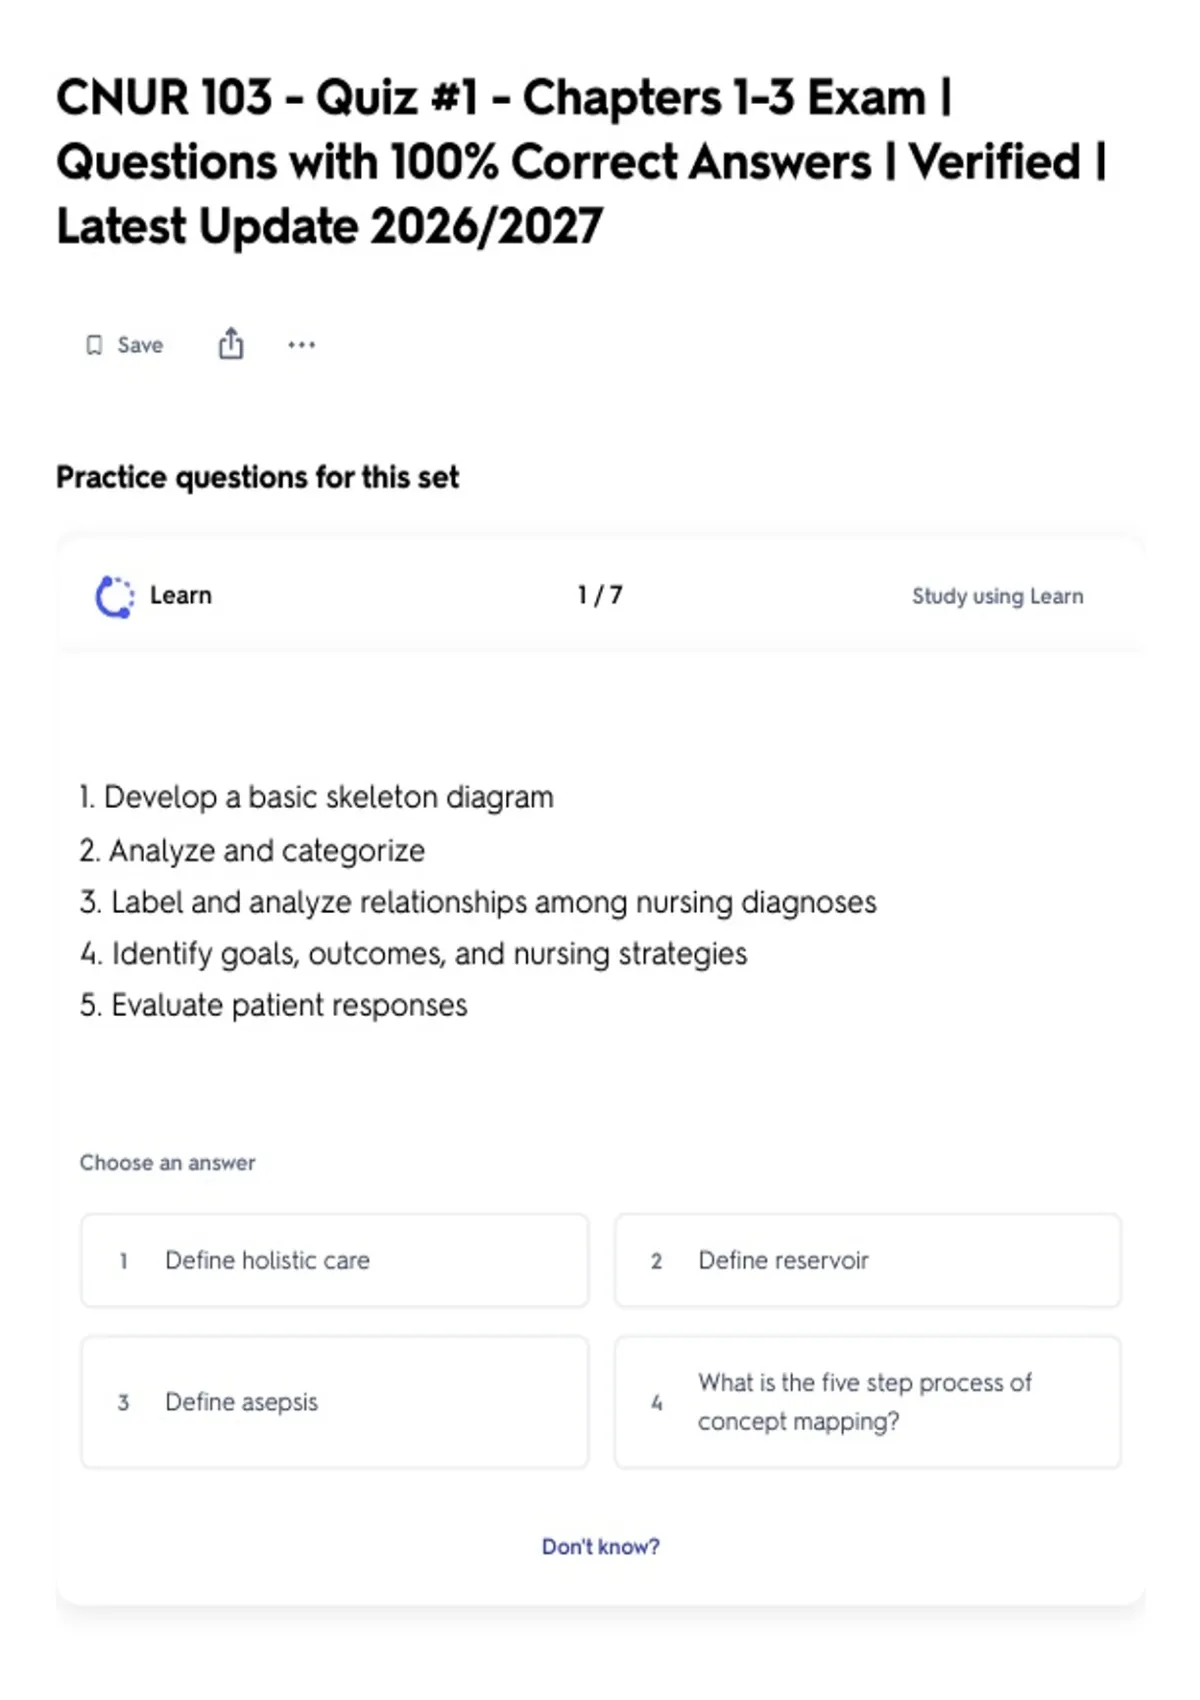Click the Learn mode circular icon
1200x1700 pixels.
pyautogui.click(x=114, y=597)
